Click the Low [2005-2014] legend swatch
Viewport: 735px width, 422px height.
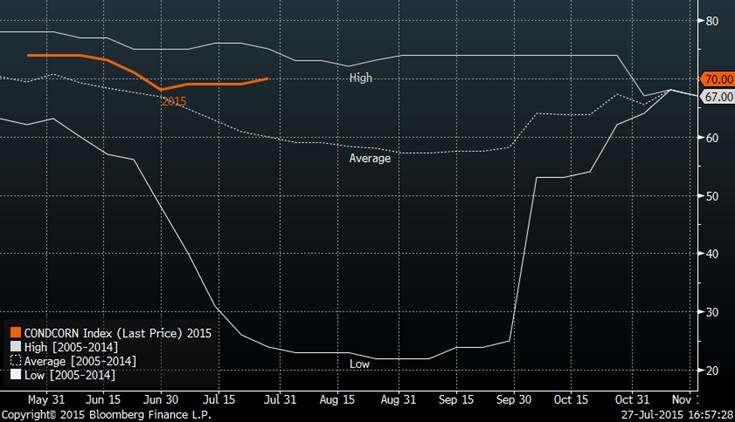15,374
